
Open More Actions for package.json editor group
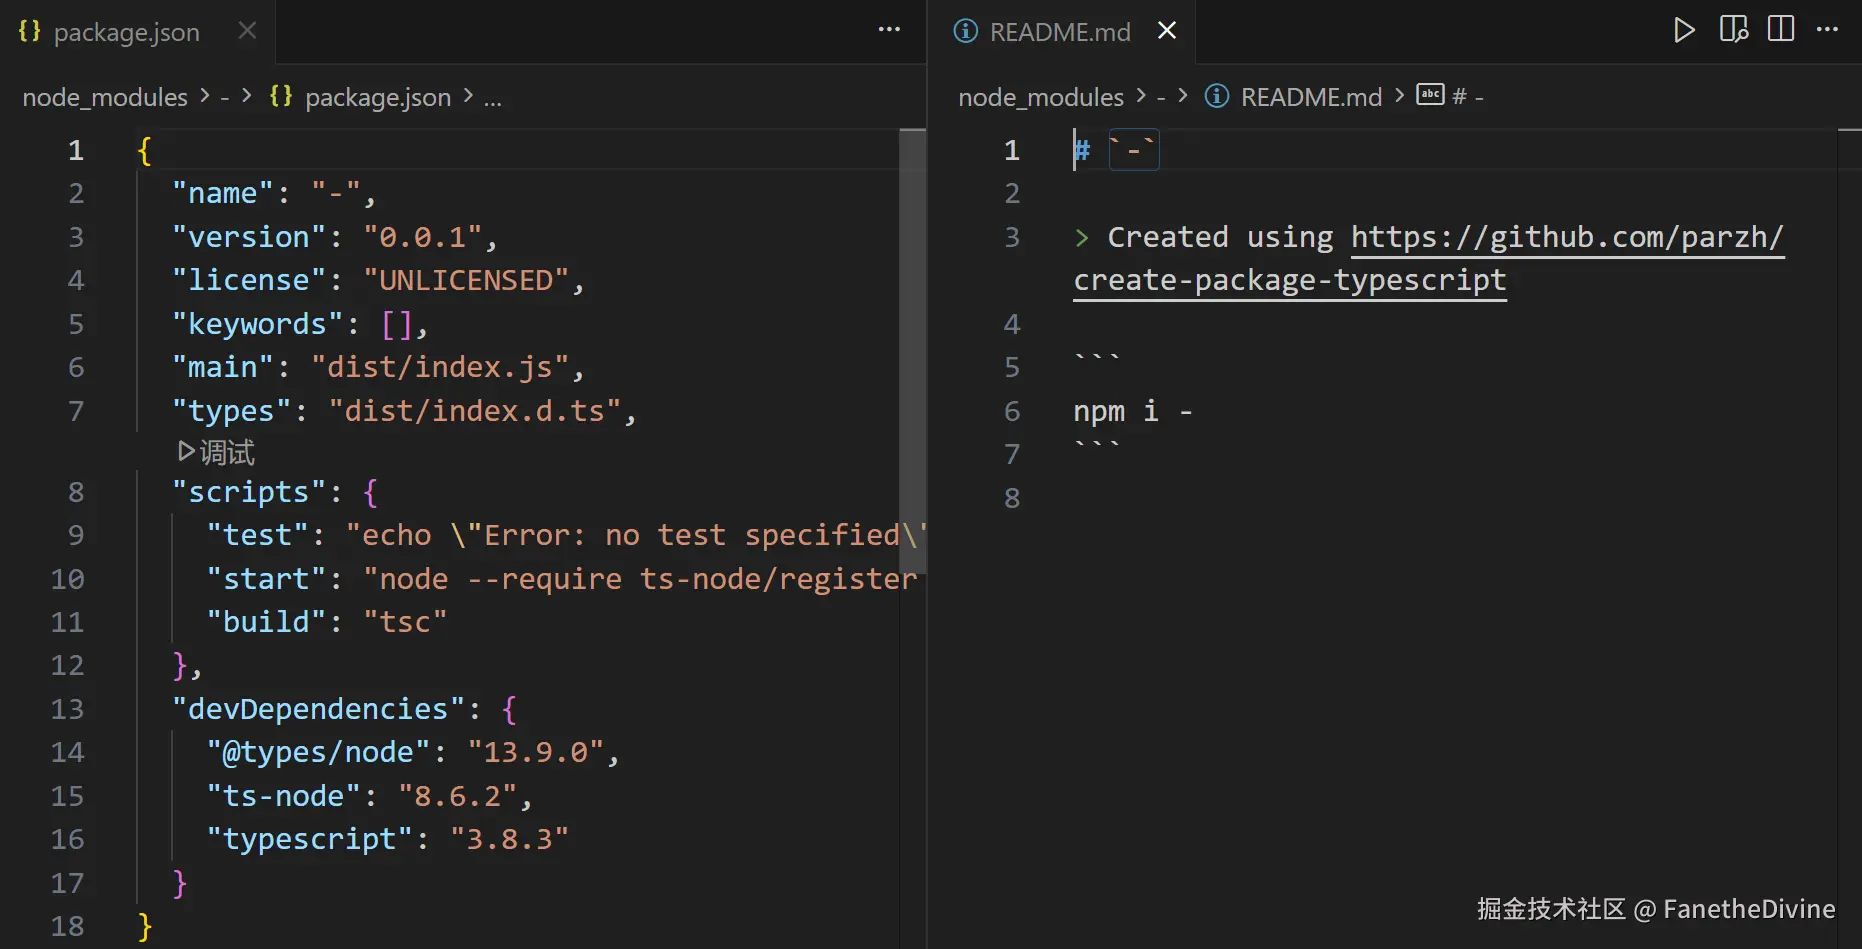click(889, 30)
